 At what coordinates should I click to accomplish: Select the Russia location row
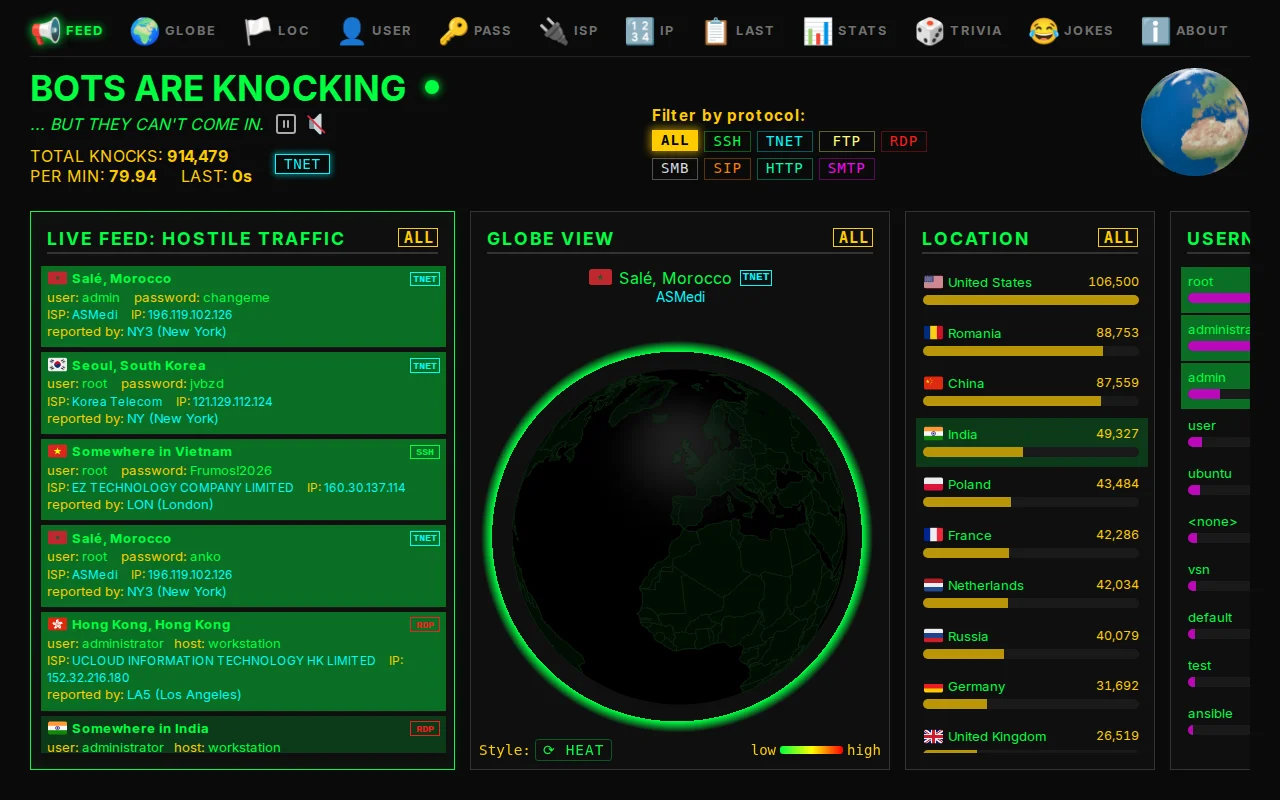coord(1031,644)
